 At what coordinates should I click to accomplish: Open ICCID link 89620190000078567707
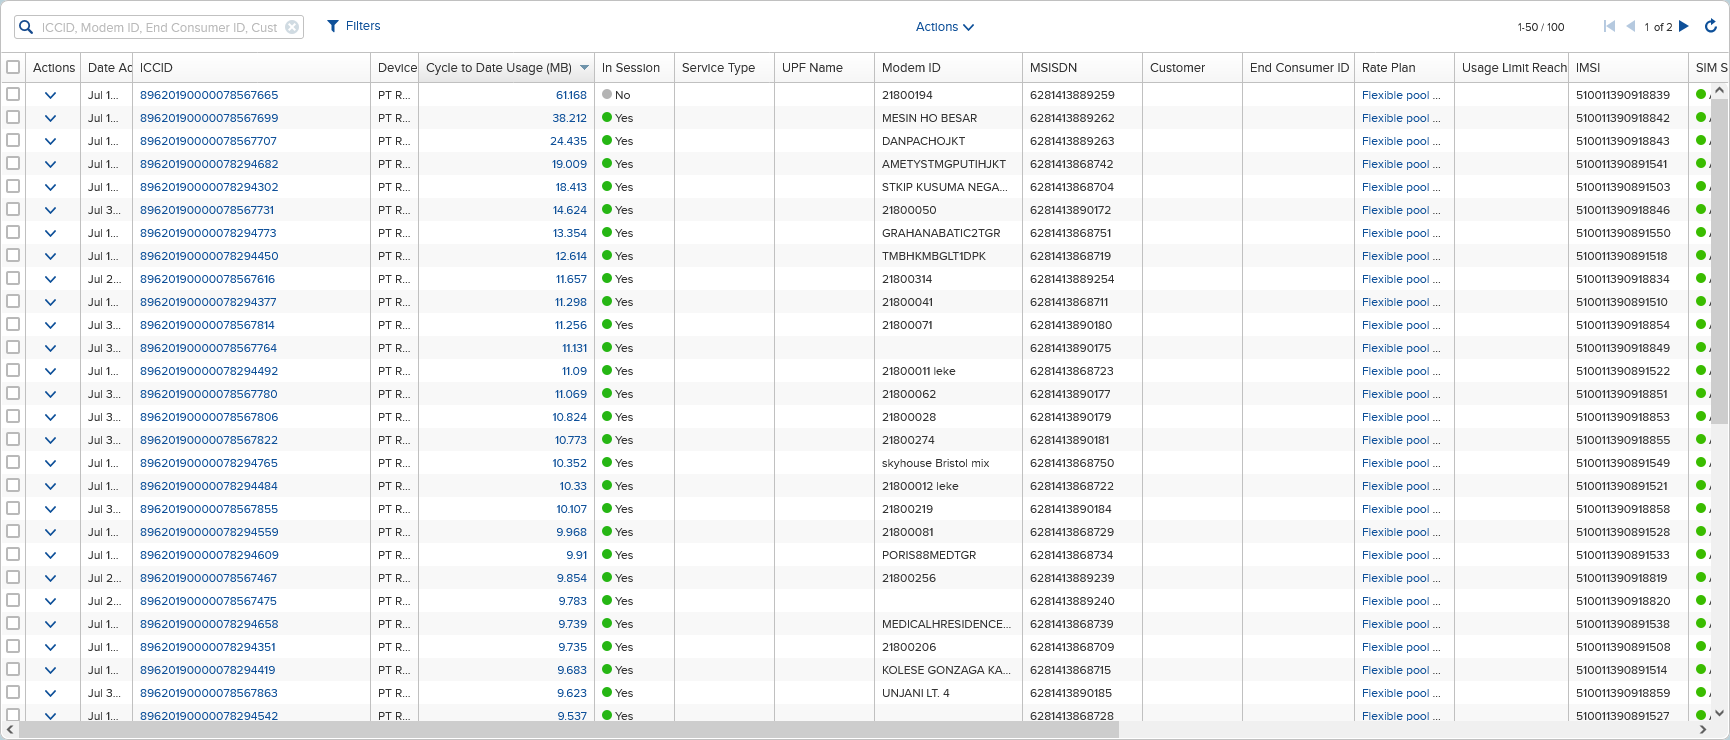point(208,141)
